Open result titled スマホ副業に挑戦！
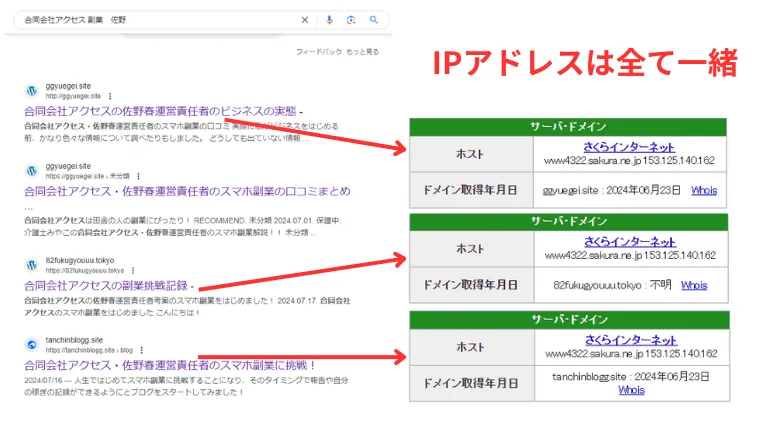 (170, 365)
